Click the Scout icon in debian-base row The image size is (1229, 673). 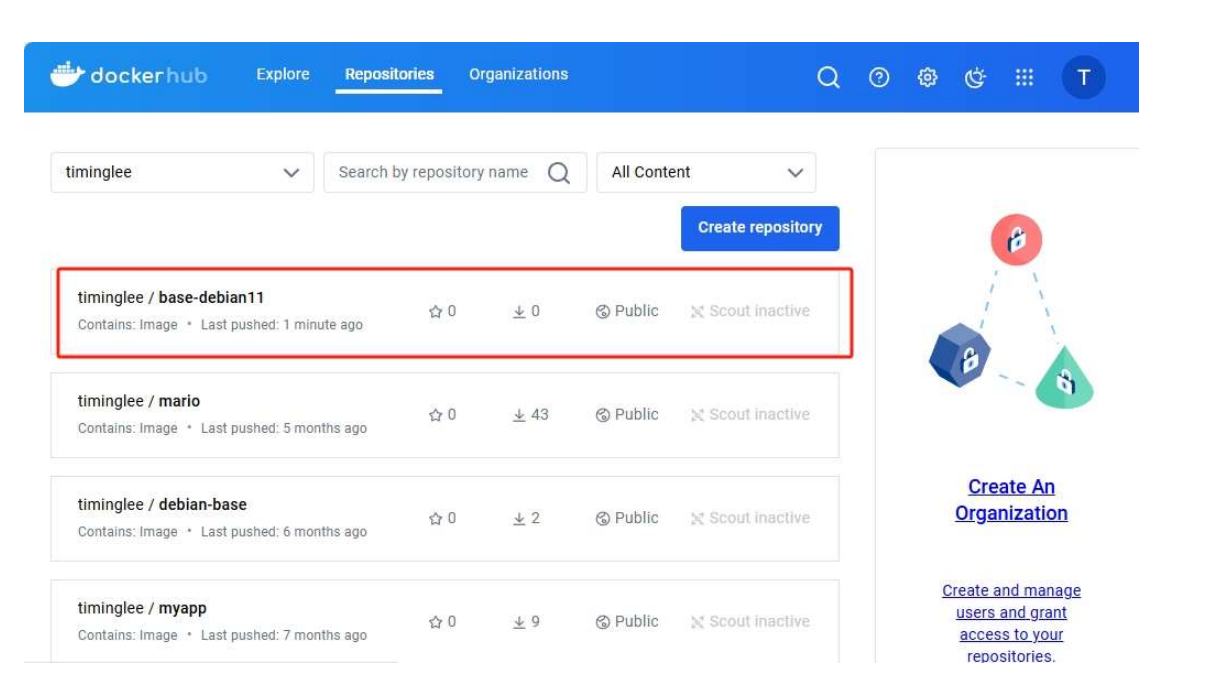[697, 519]
